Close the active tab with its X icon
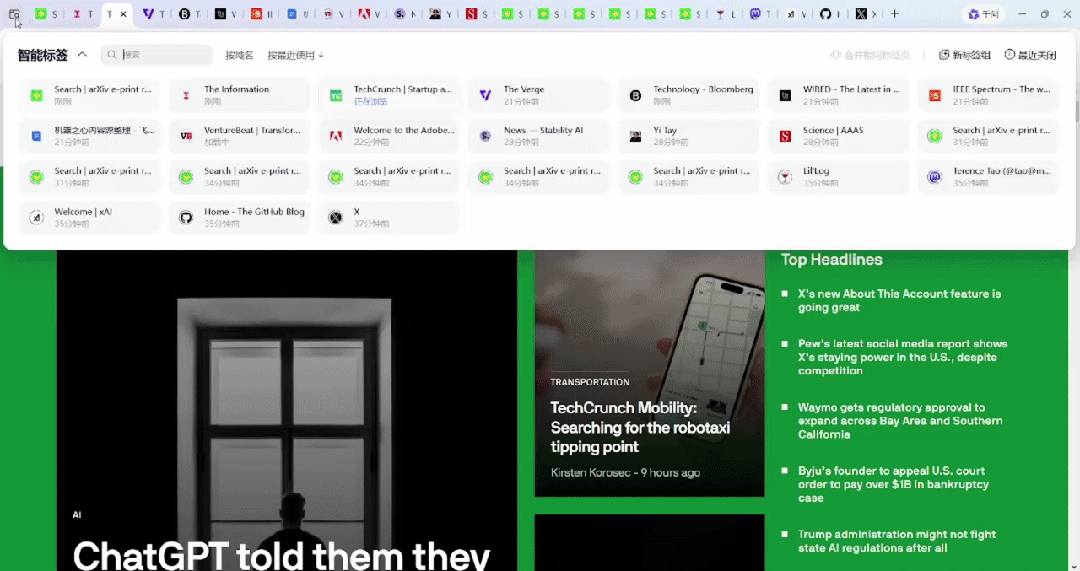 (x=124, y=14)
